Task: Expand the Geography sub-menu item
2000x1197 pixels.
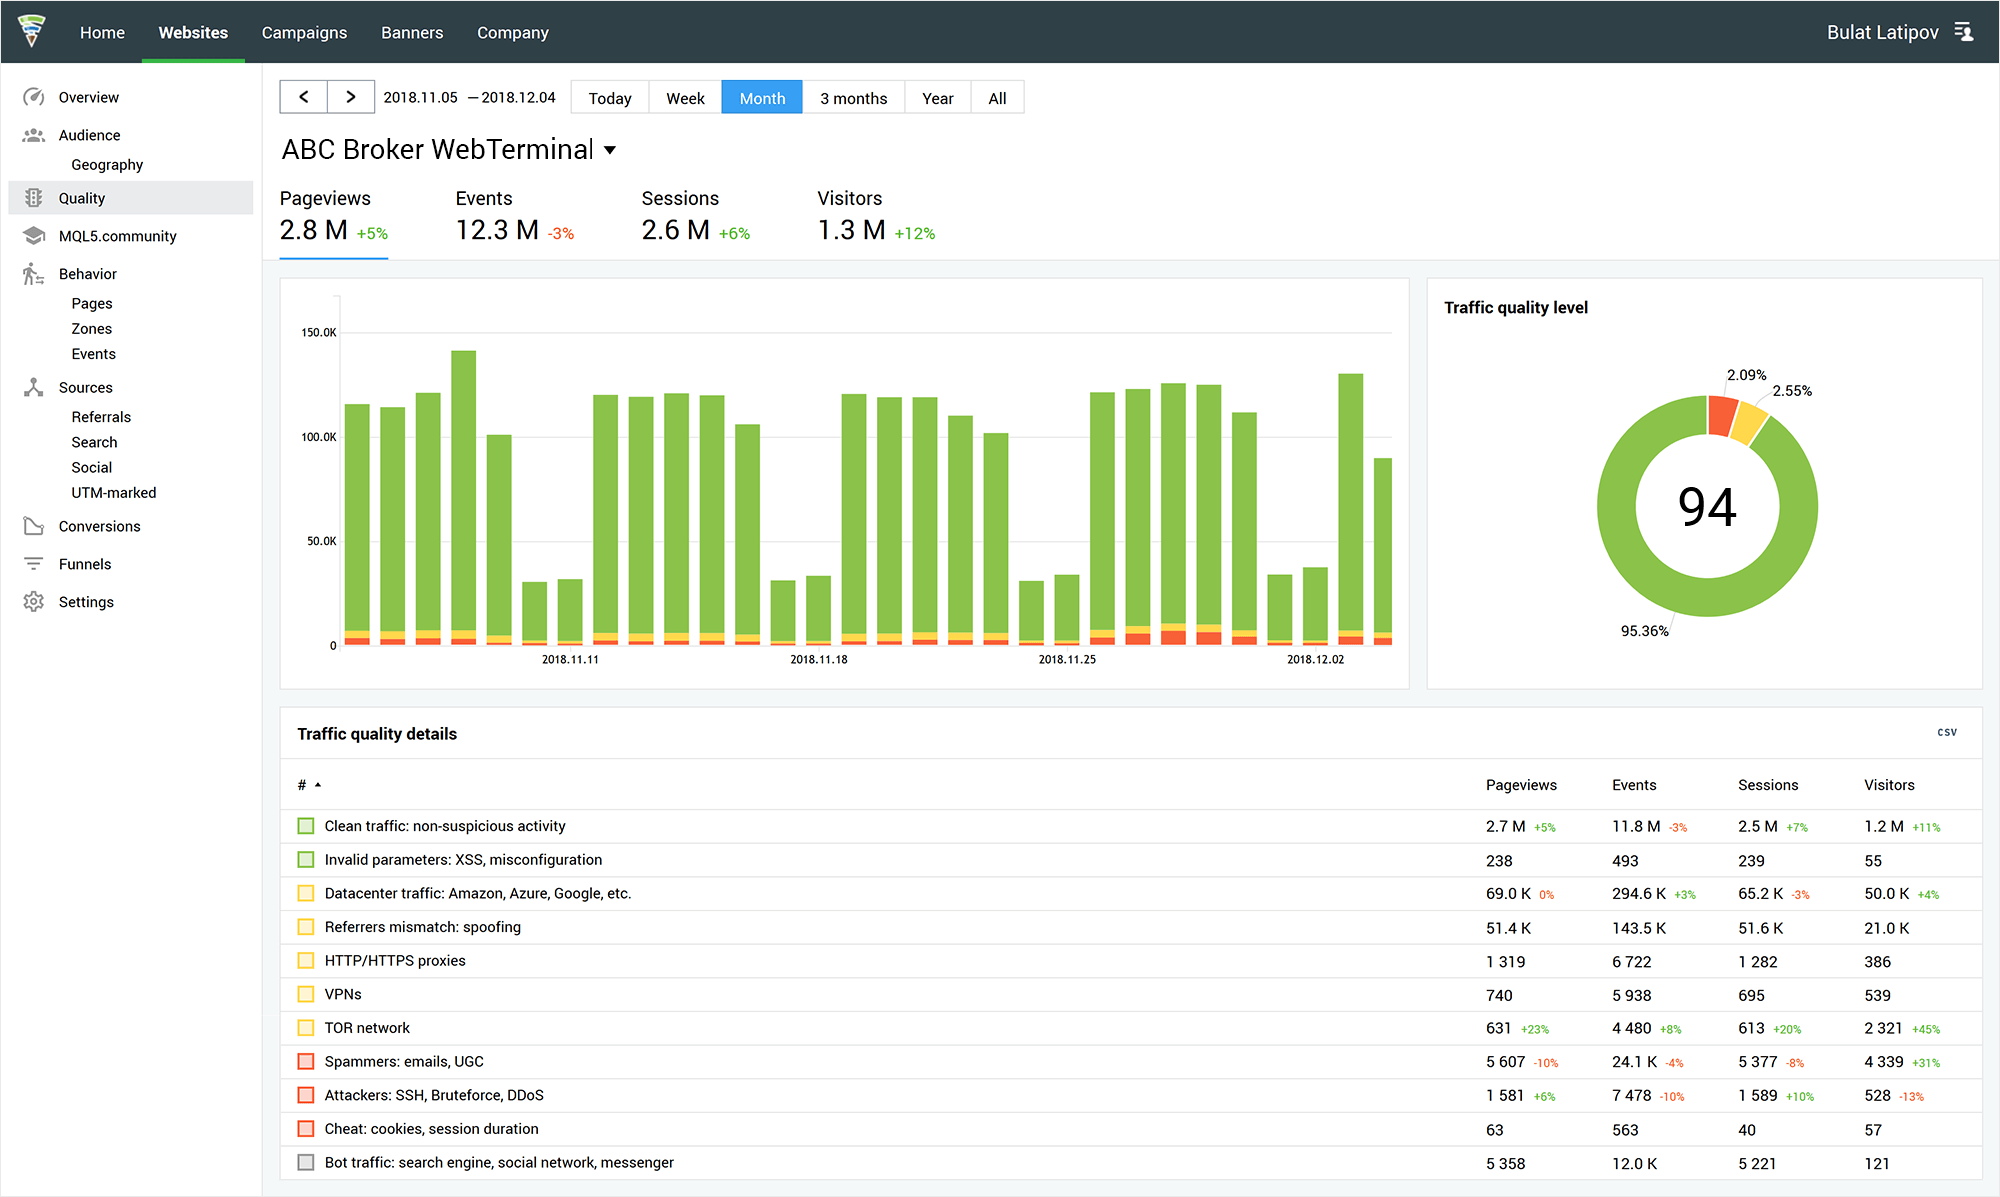Action: point(107,164)
